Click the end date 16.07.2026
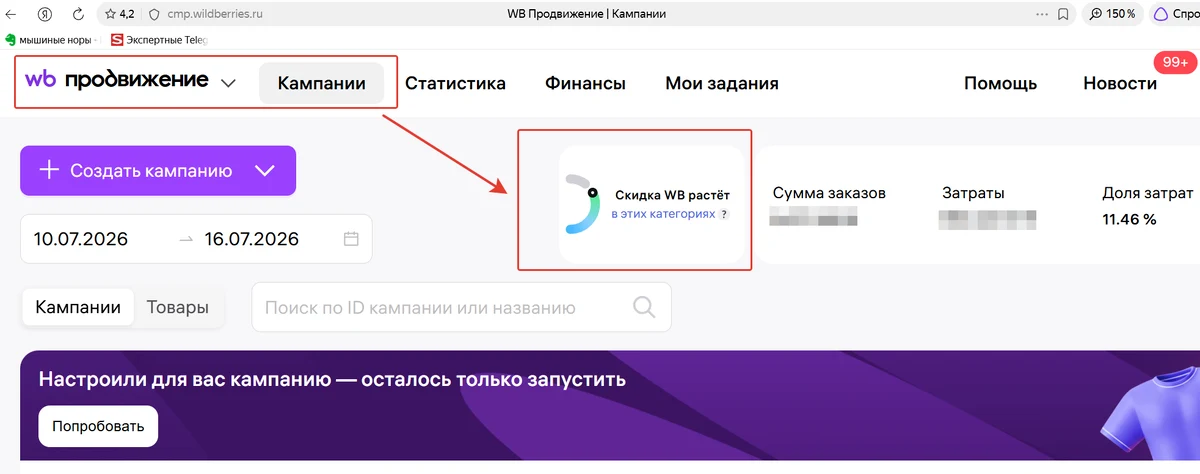 coord(251,239)
